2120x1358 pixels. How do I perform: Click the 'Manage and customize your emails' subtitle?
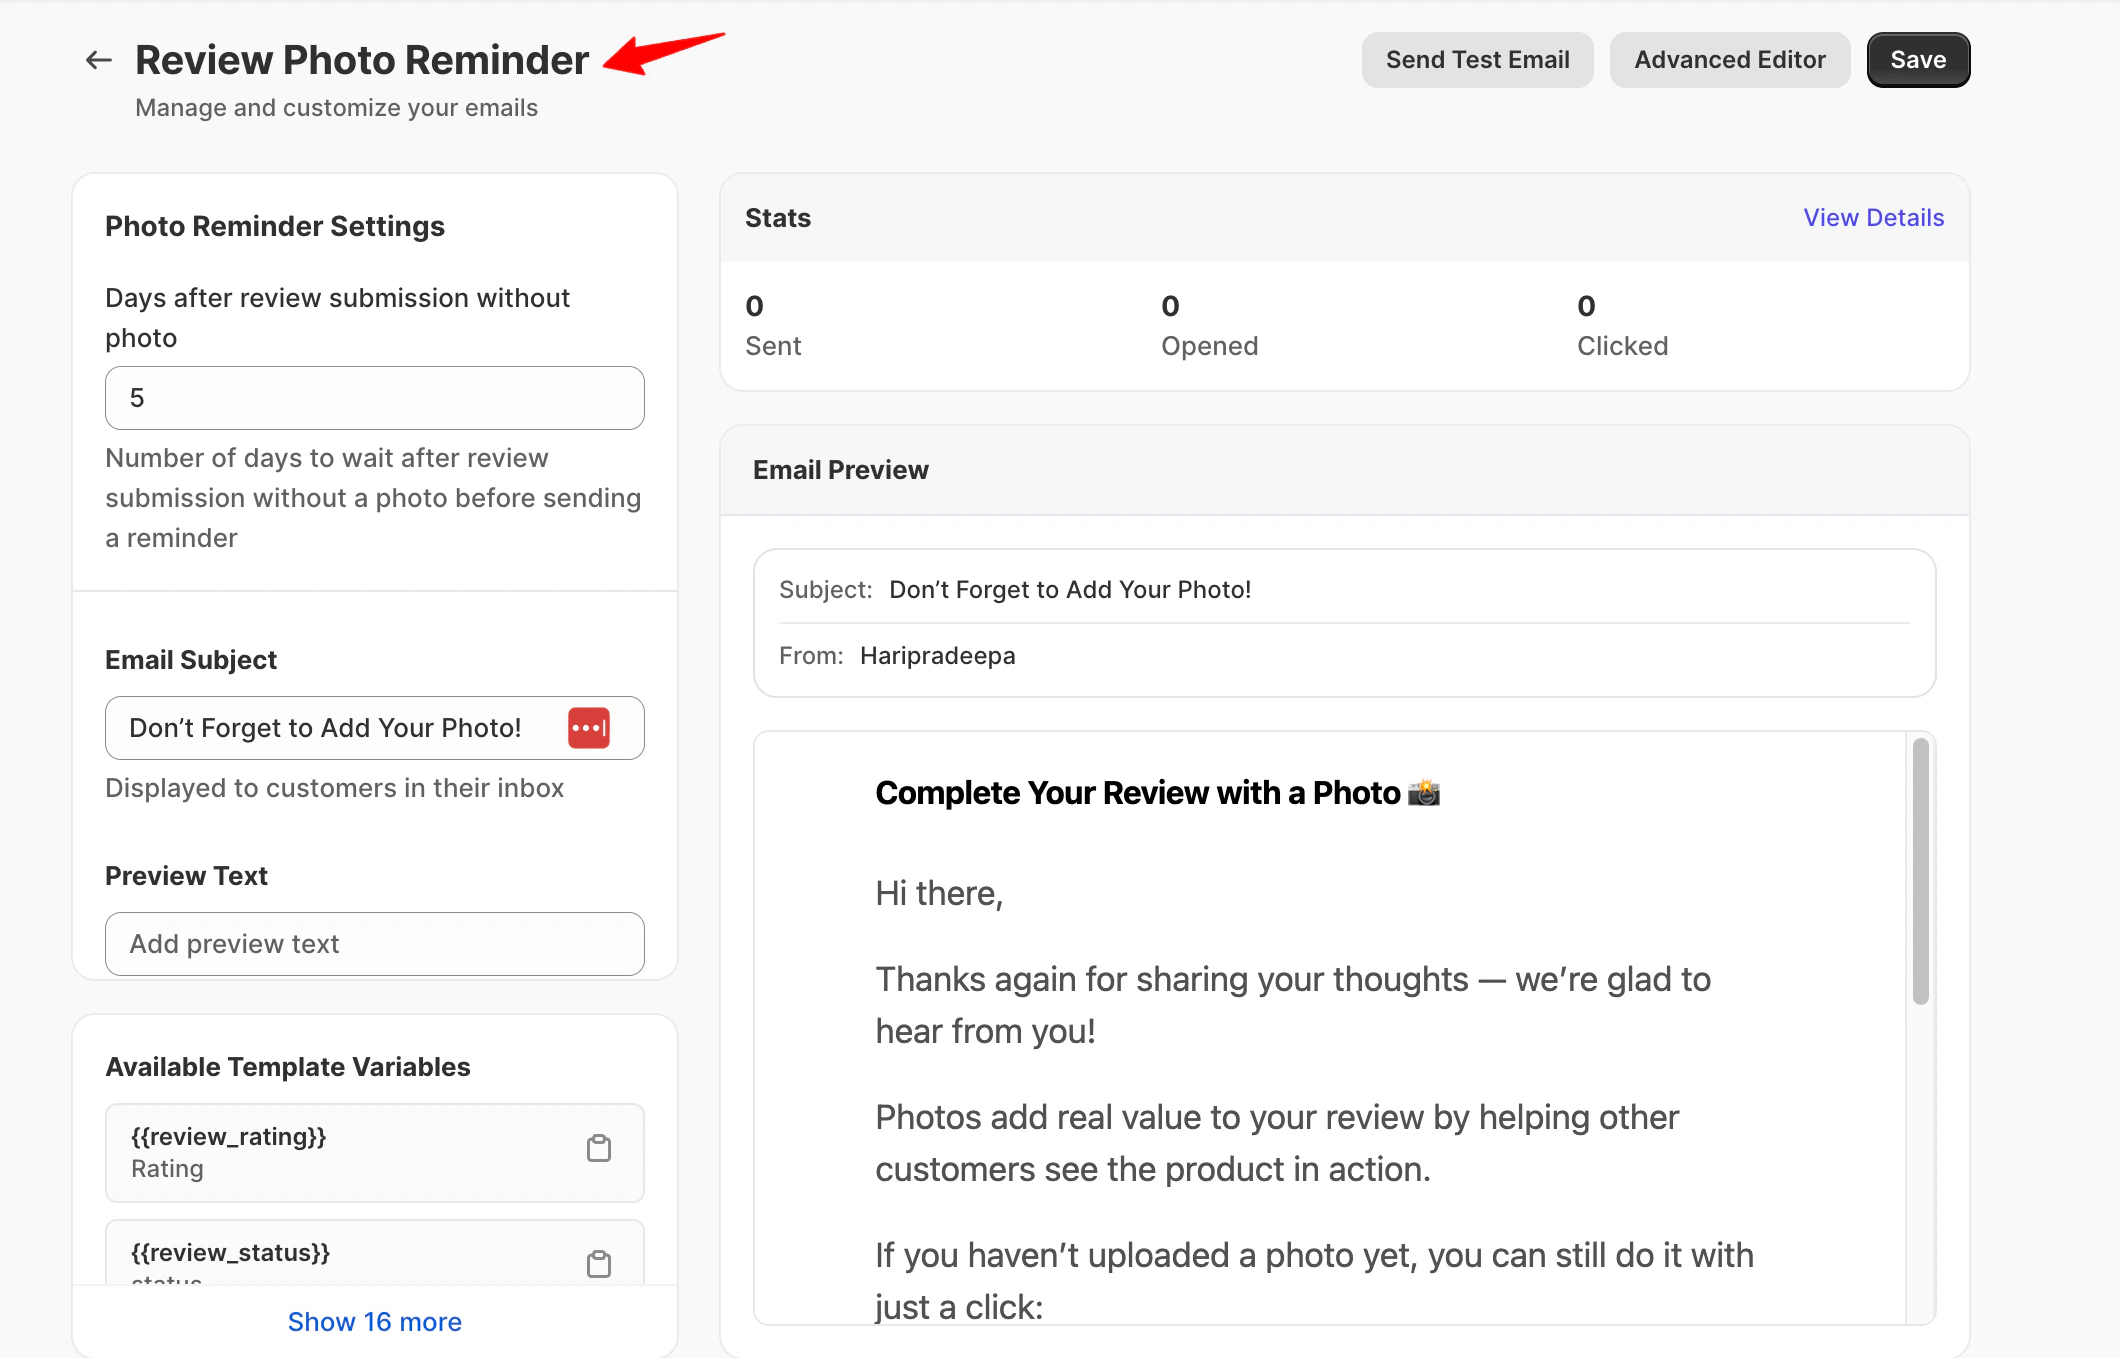click(336, 108)
